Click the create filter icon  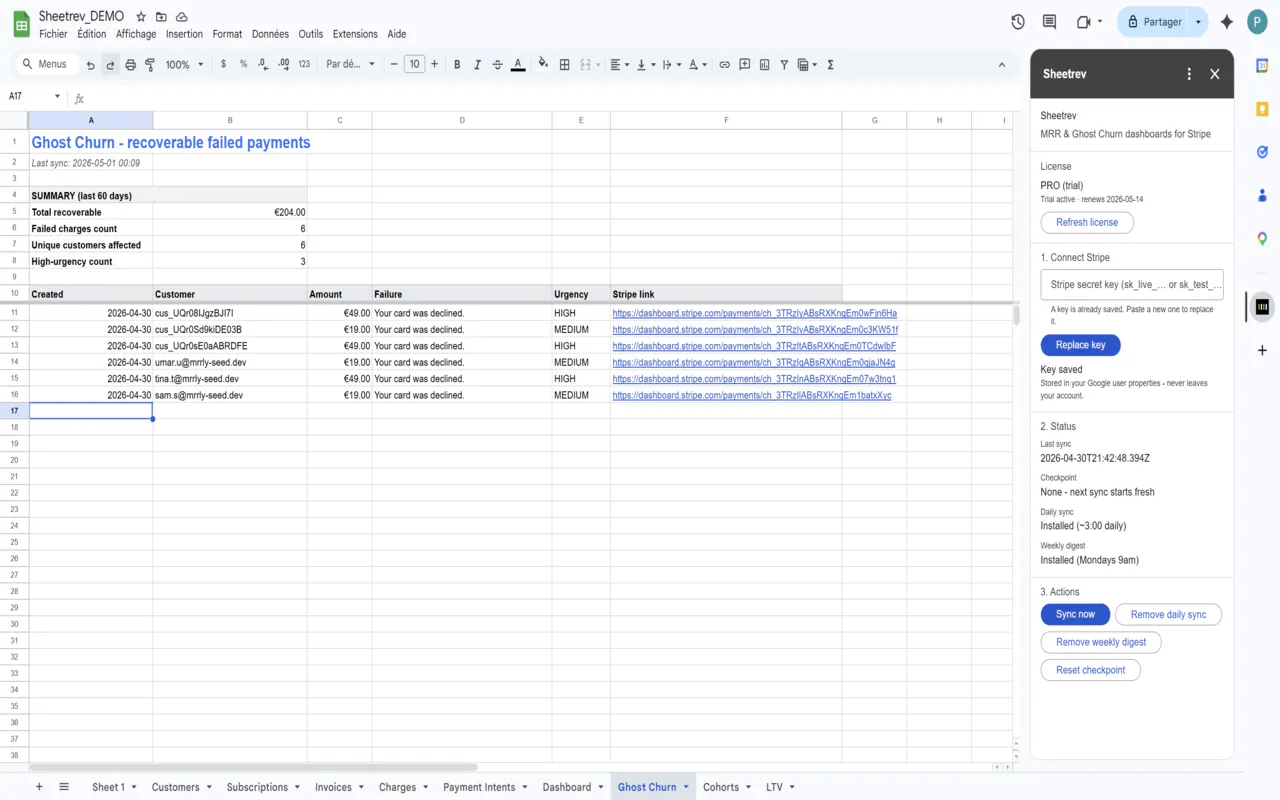pyautogui.click(x=784, y=65)
